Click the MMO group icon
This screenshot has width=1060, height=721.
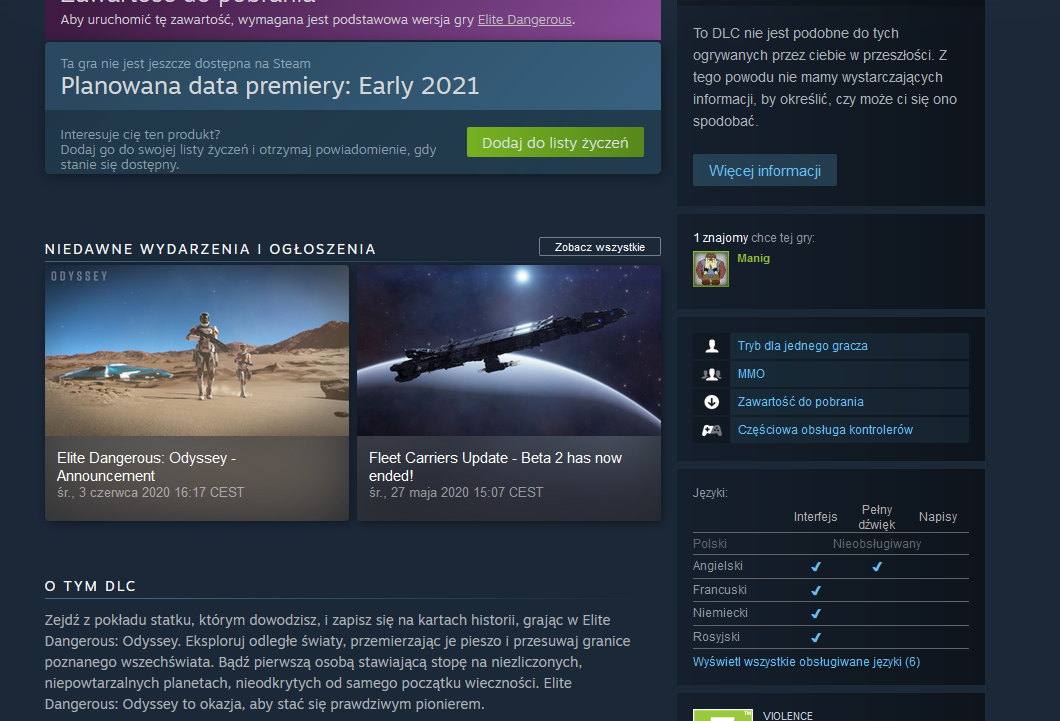(x=711, y=374)
